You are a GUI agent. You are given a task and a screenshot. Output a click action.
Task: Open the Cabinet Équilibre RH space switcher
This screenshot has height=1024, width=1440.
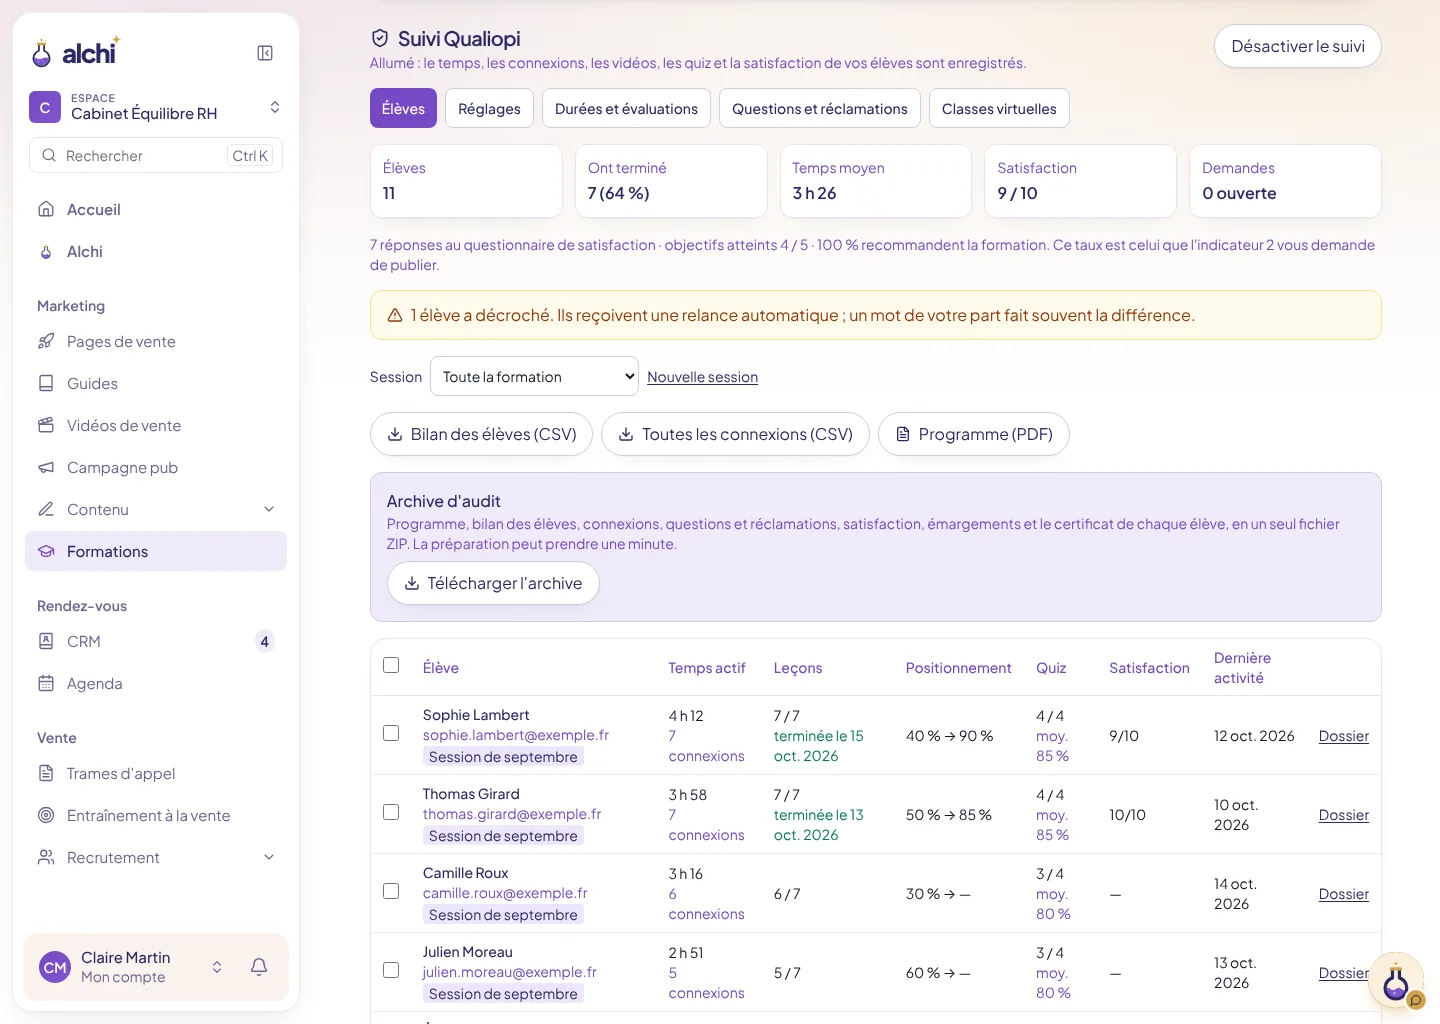point(156,107)
